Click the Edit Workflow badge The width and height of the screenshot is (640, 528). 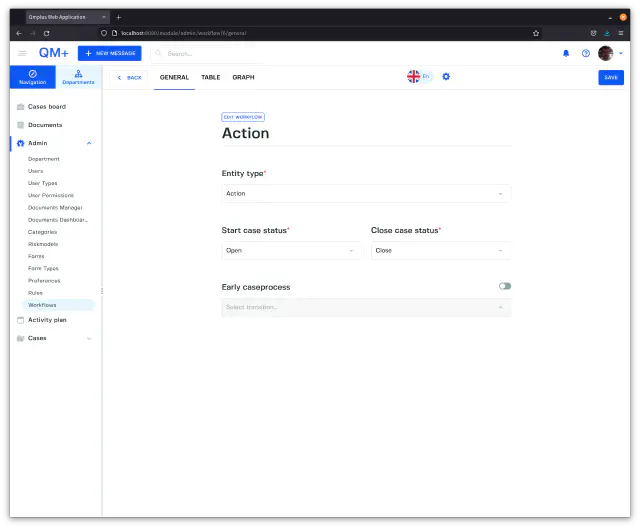243,117
